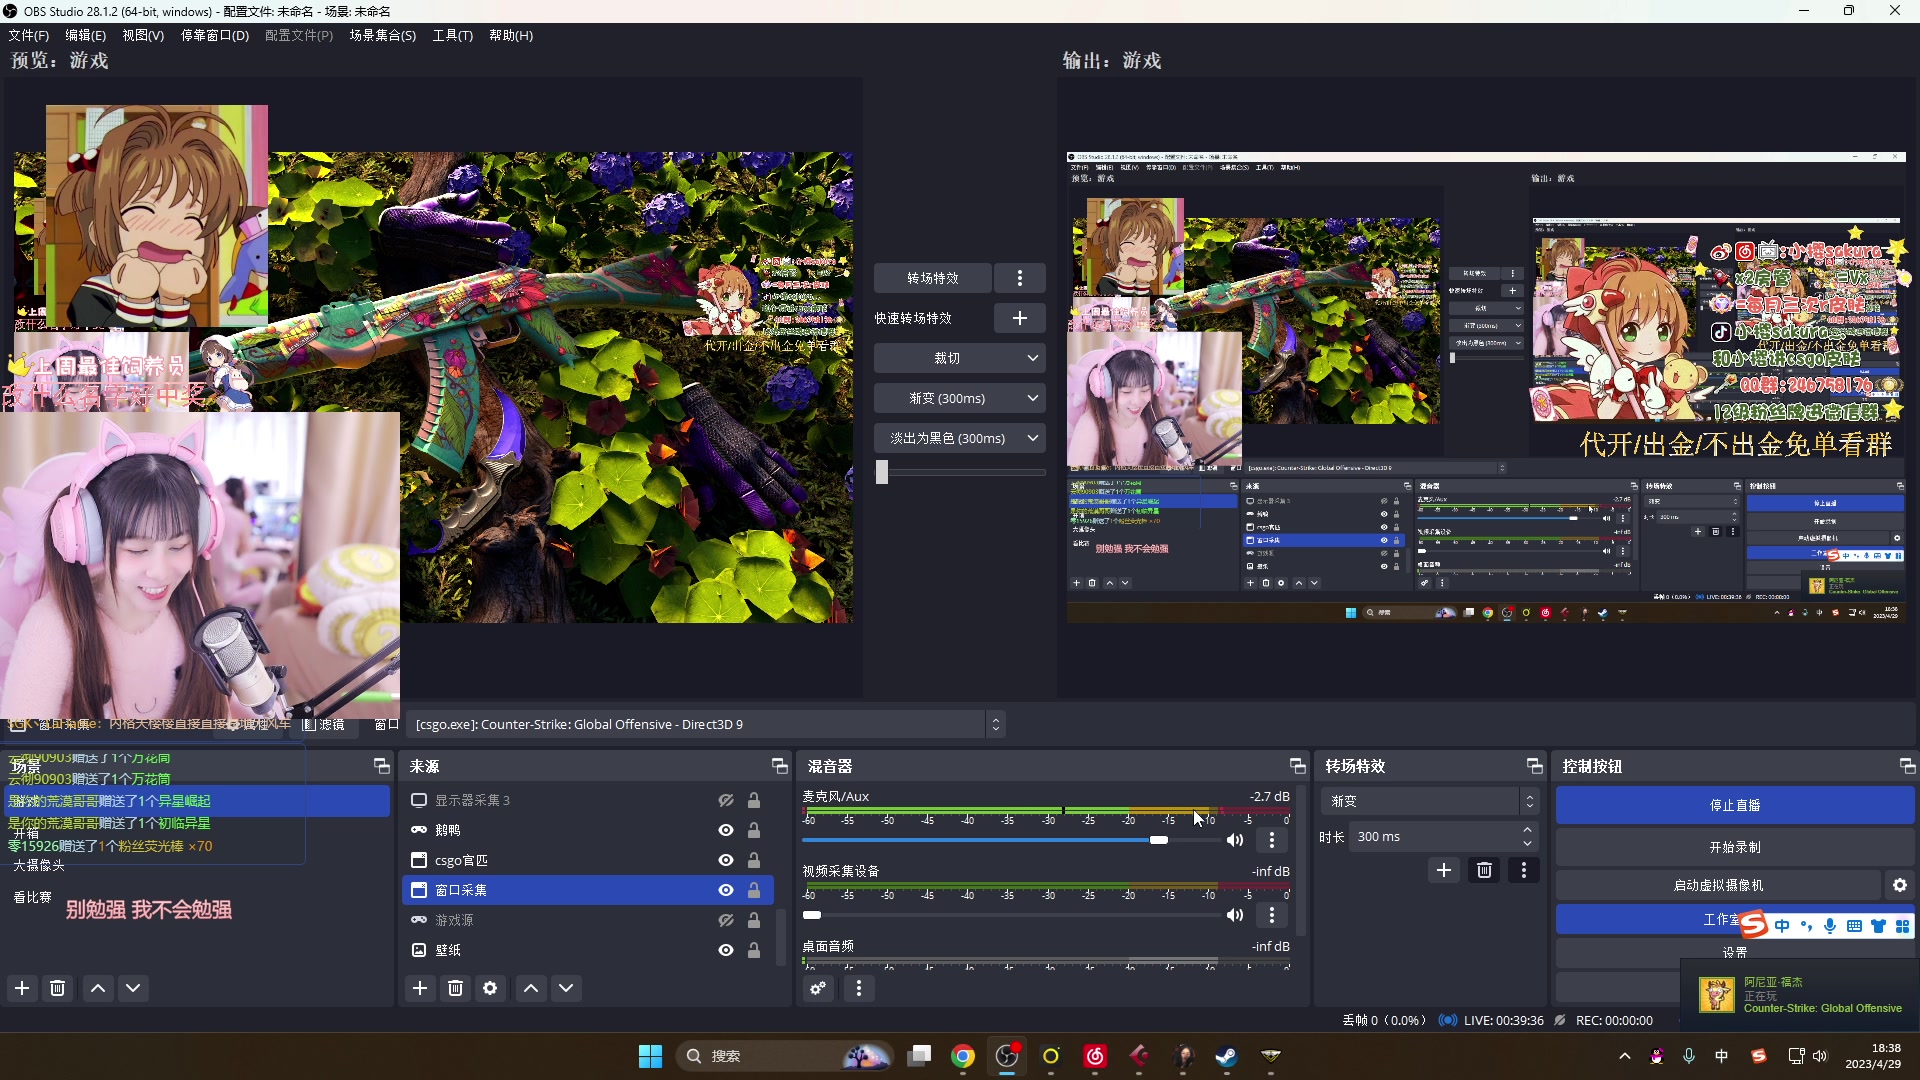Expand the 渐变 scene transition dropdown
The height and width of the screenshot is (1080, 1920).
1429,801
